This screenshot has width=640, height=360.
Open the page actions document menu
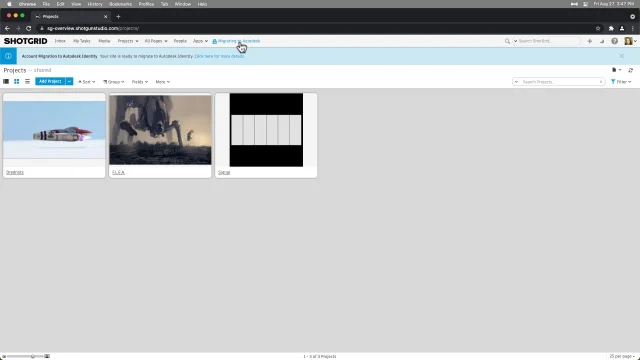(x=616, y=70)
